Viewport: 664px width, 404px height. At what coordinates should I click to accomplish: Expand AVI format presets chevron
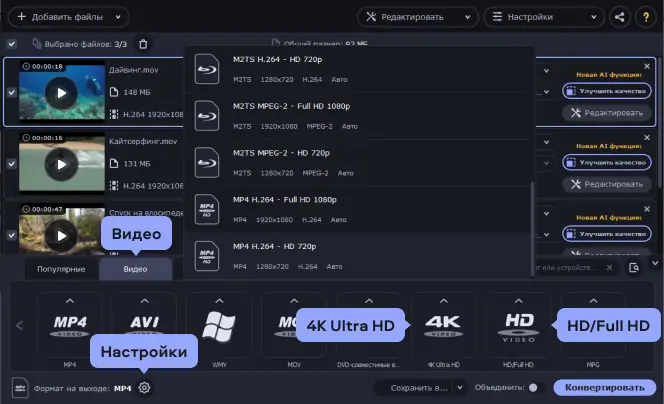[x=144, y=301]
